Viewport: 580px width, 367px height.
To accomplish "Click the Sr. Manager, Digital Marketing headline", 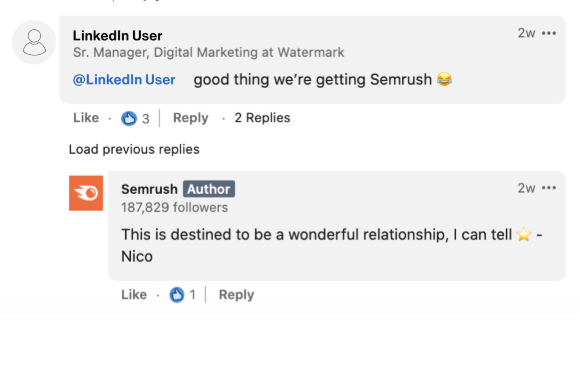I will pyautogui.click(x=209, y=53).
